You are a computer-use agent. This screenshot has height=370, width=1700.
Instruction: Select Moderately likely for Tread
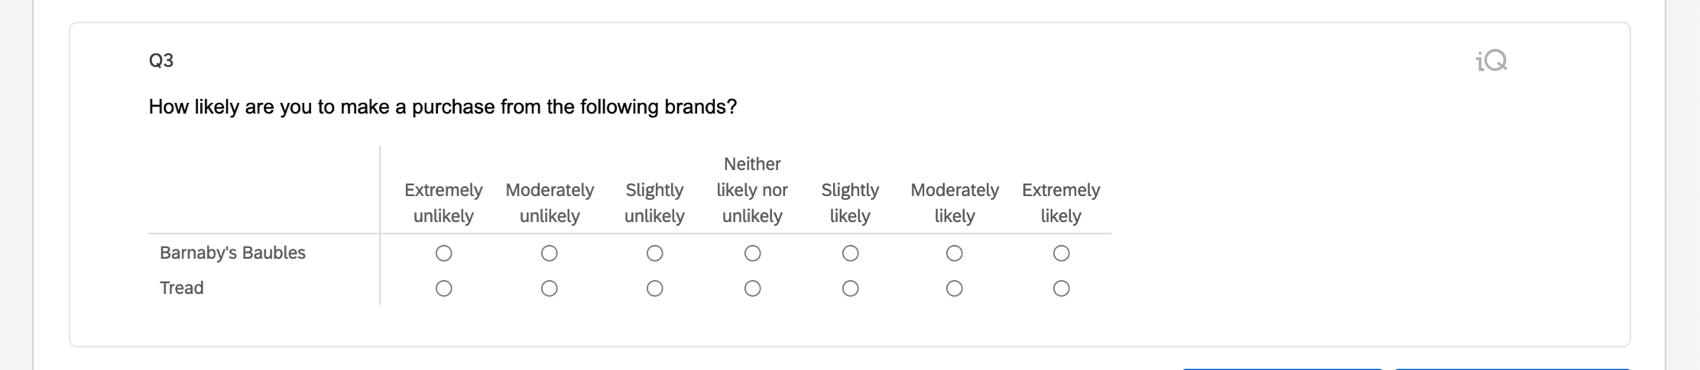coord(955,289)
